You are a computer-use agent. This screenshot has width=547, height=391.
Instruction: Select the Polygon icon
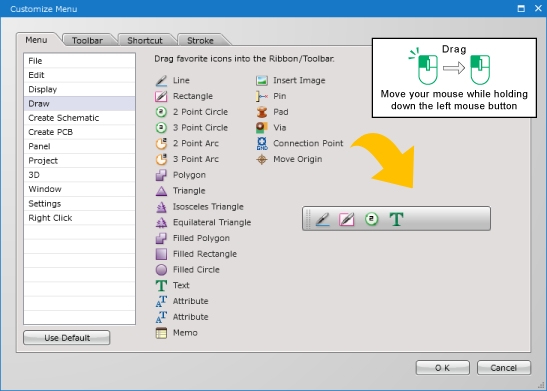[x=161, y=175]
